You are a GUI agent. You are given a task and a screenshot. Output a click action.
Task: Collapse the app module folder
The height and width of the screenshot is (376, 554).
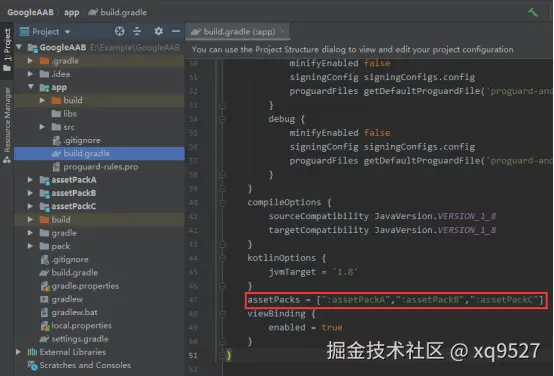[x=30, y=87]
